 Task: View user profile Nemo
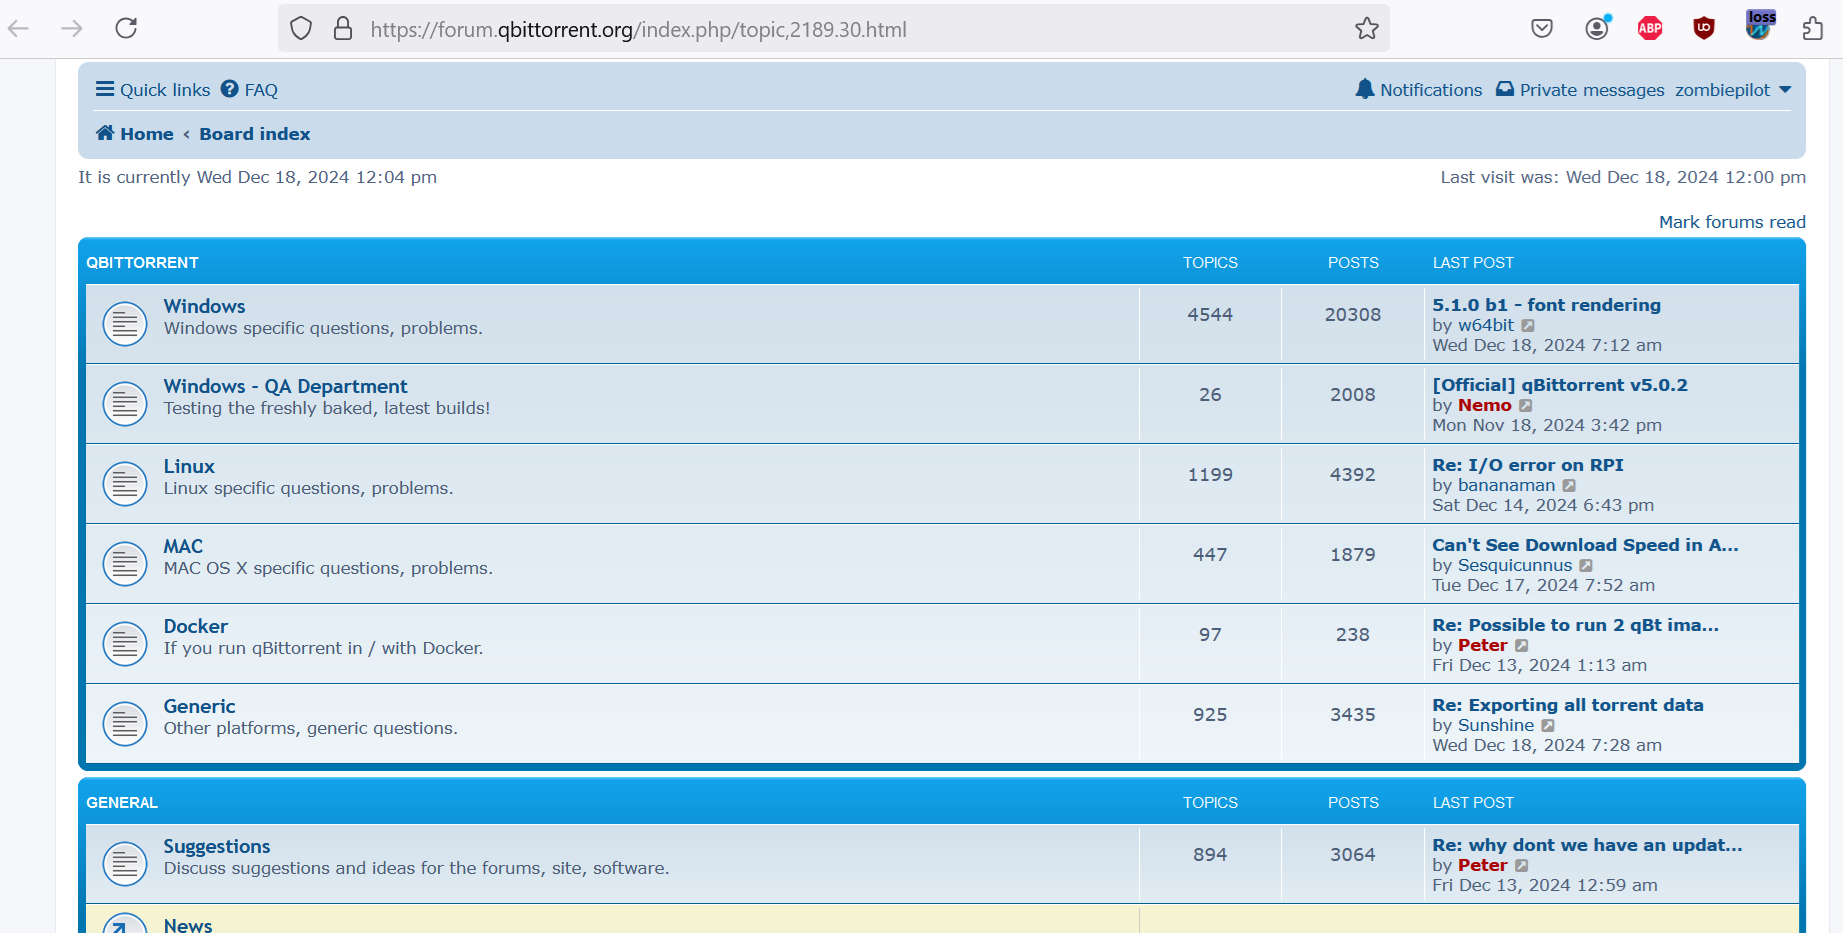click(1485, 405)
